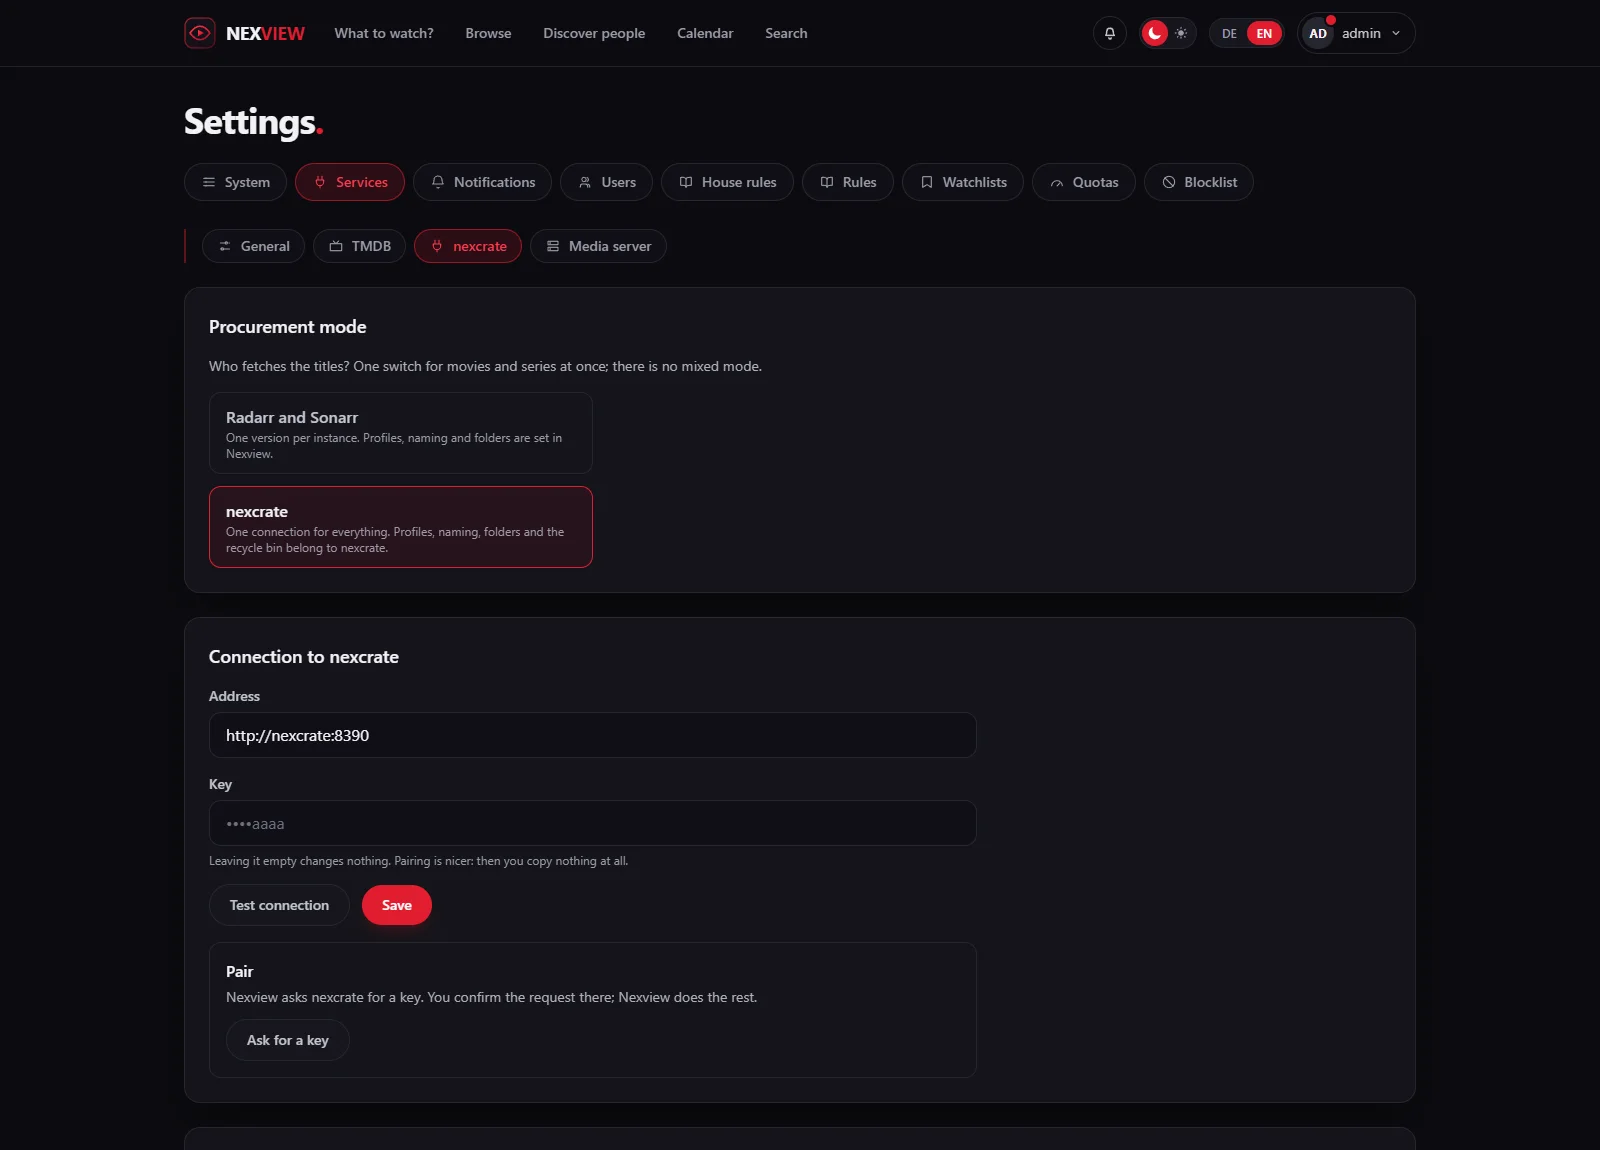Open Watchlists settings tab
This screenshot has width=1600, height=1150.
click(x=963, y=182)
